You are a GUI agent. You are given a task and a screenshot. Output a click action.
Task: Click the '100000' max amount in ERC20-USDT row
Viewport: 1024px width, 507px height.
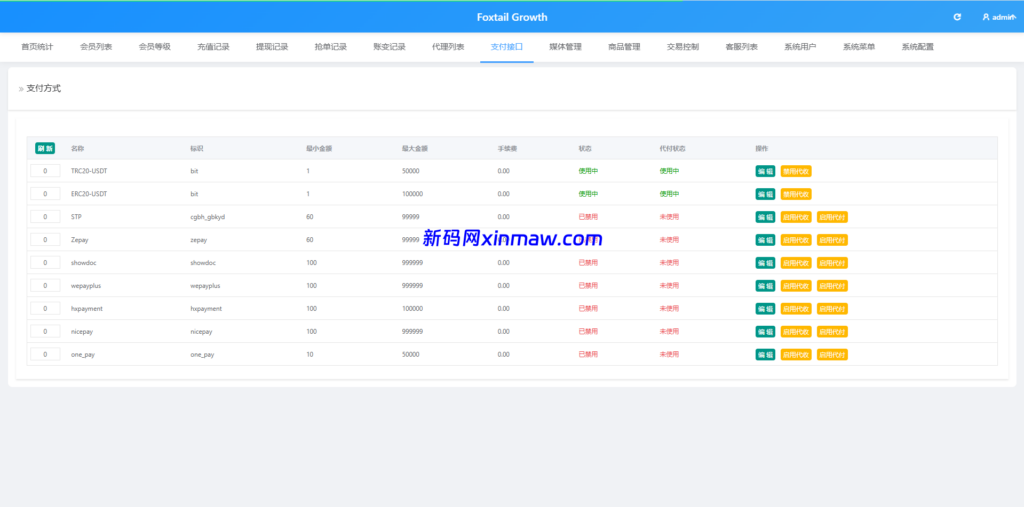pos(412,194)
